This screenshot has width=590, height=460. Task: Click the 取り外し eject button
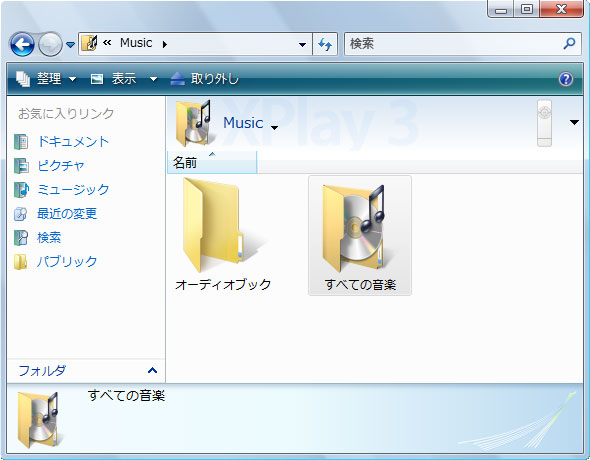(x=204, y=79)
